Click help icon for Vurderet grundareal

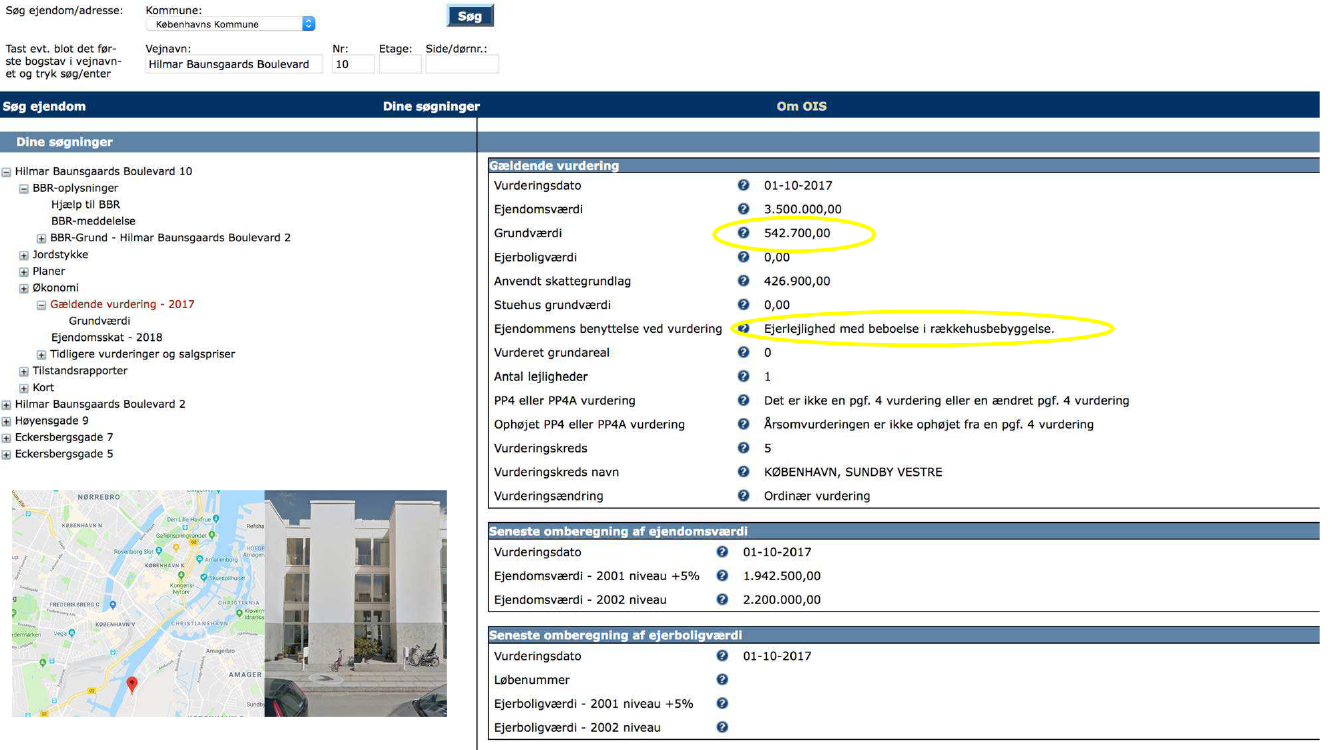coord(743,352)
